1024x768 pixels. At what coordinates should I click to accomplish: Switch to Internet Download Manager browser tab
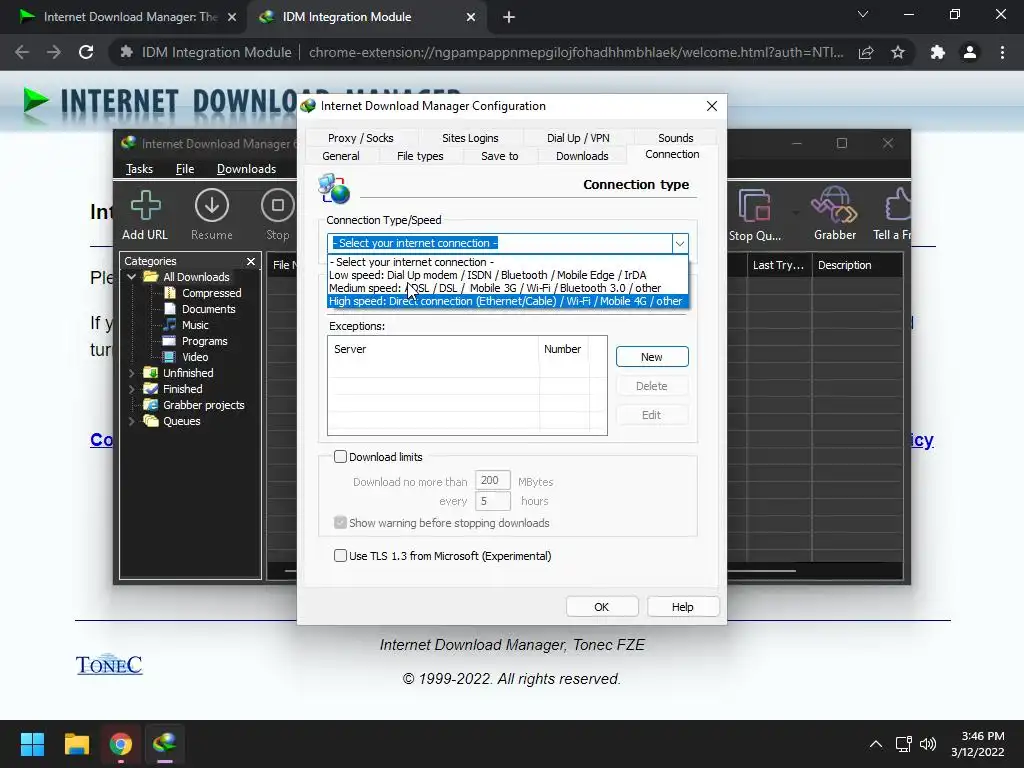(x=128, y=17)
